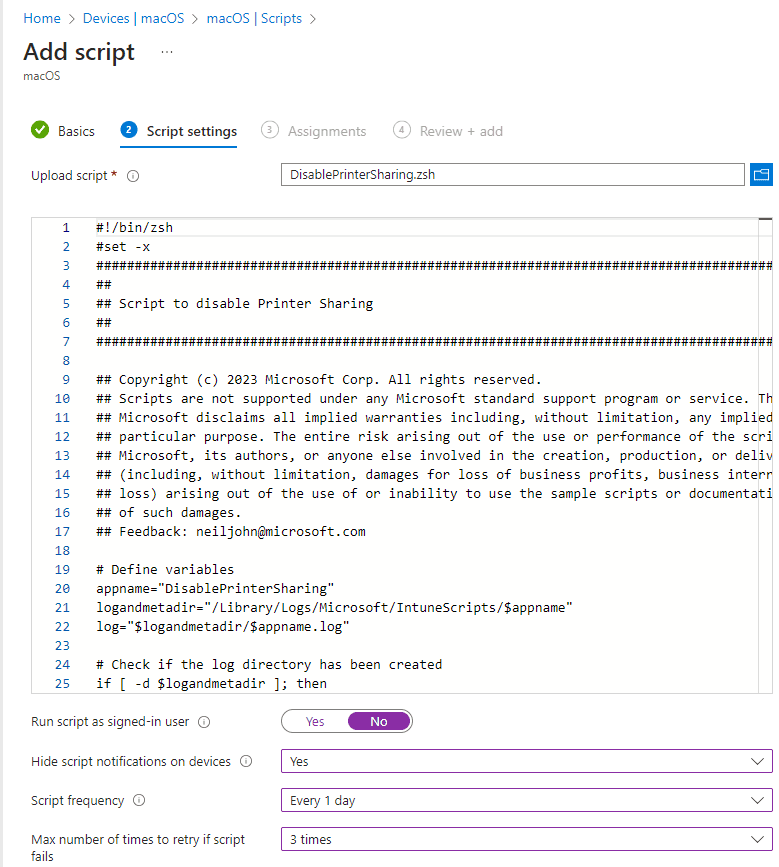Screen dimensions: 779x867
Task: Open the Script frequency dropdown
Action: [x=526, y=800]
